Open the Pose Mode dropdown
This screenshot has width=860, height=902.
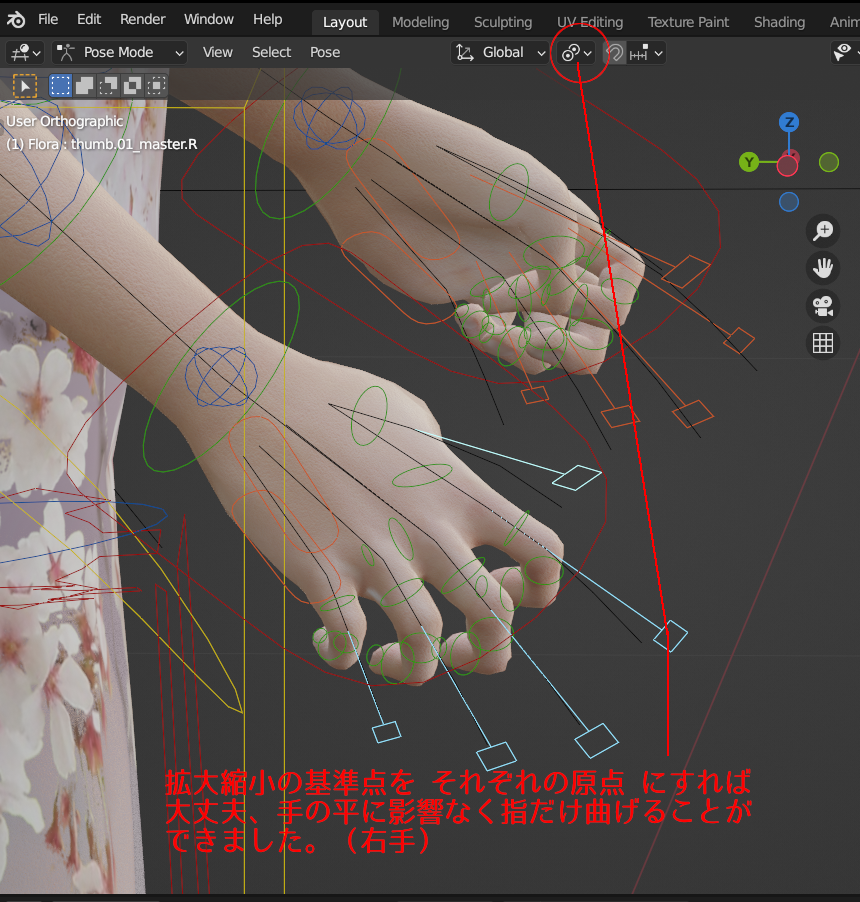[x=118, y=52]
